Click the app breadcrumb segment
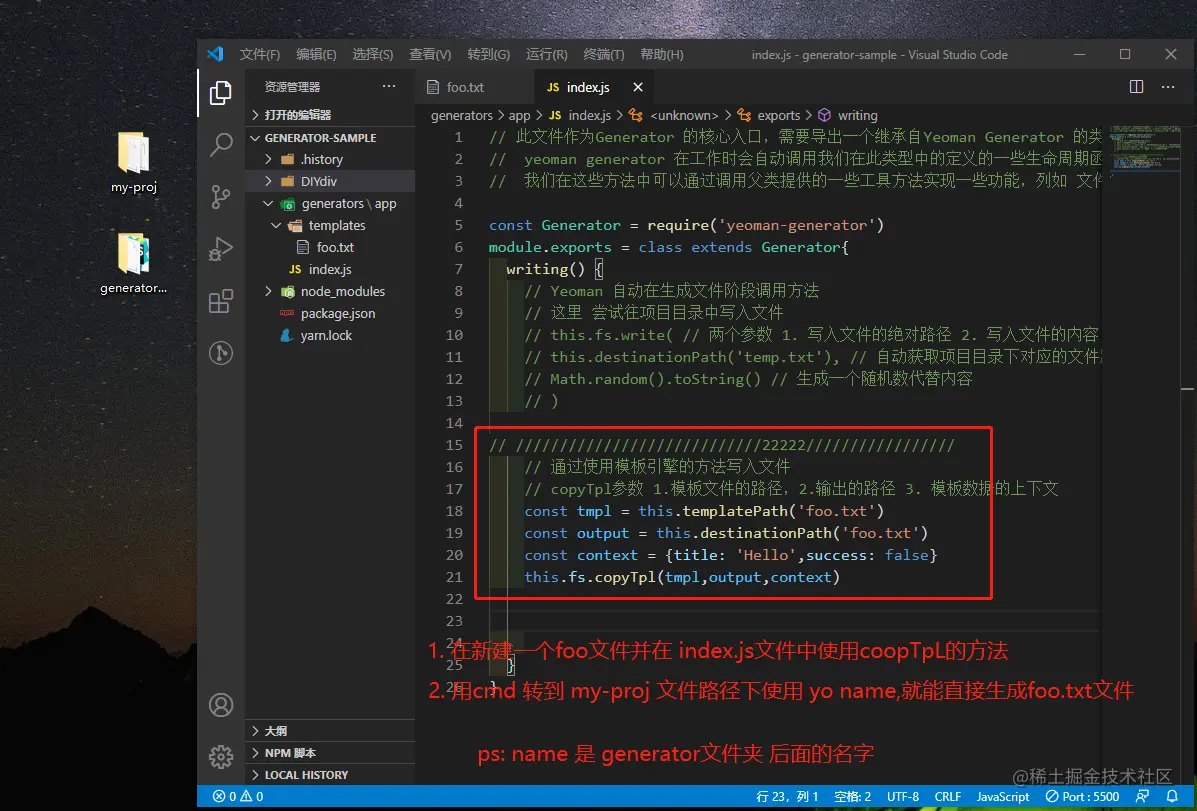 pos(519,115)
